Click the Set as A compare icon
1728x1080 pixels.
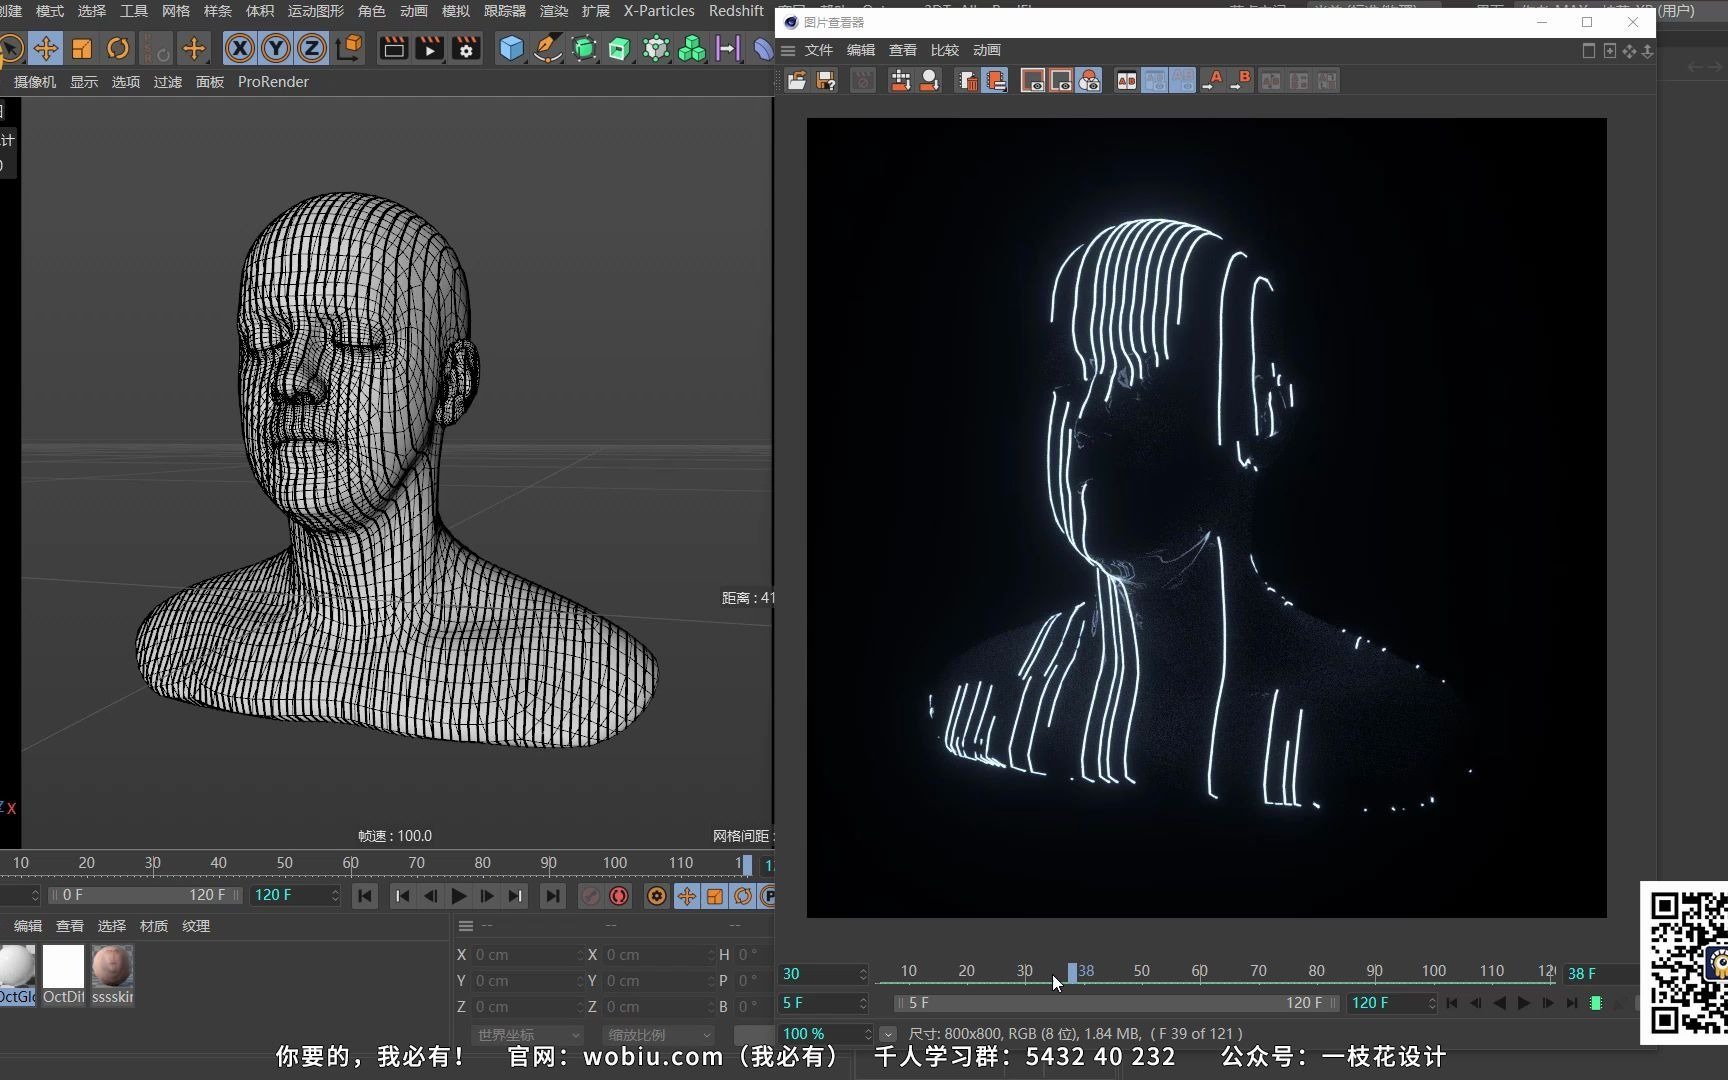tap(1212, 81)
